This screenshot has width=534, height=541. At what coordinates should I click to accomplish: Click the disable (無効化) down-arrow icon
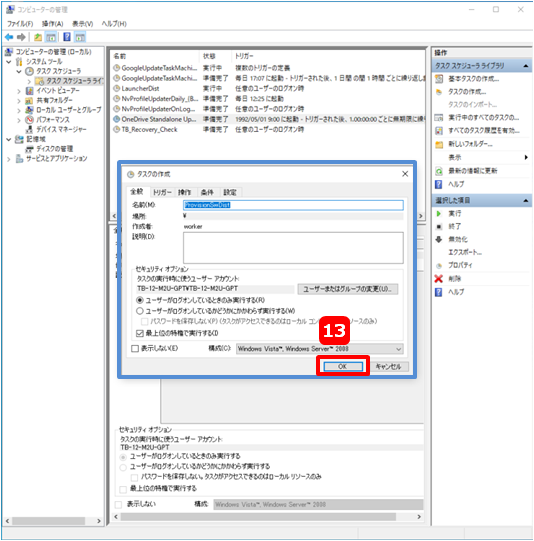pyautogui.click(x=438, y=239)
